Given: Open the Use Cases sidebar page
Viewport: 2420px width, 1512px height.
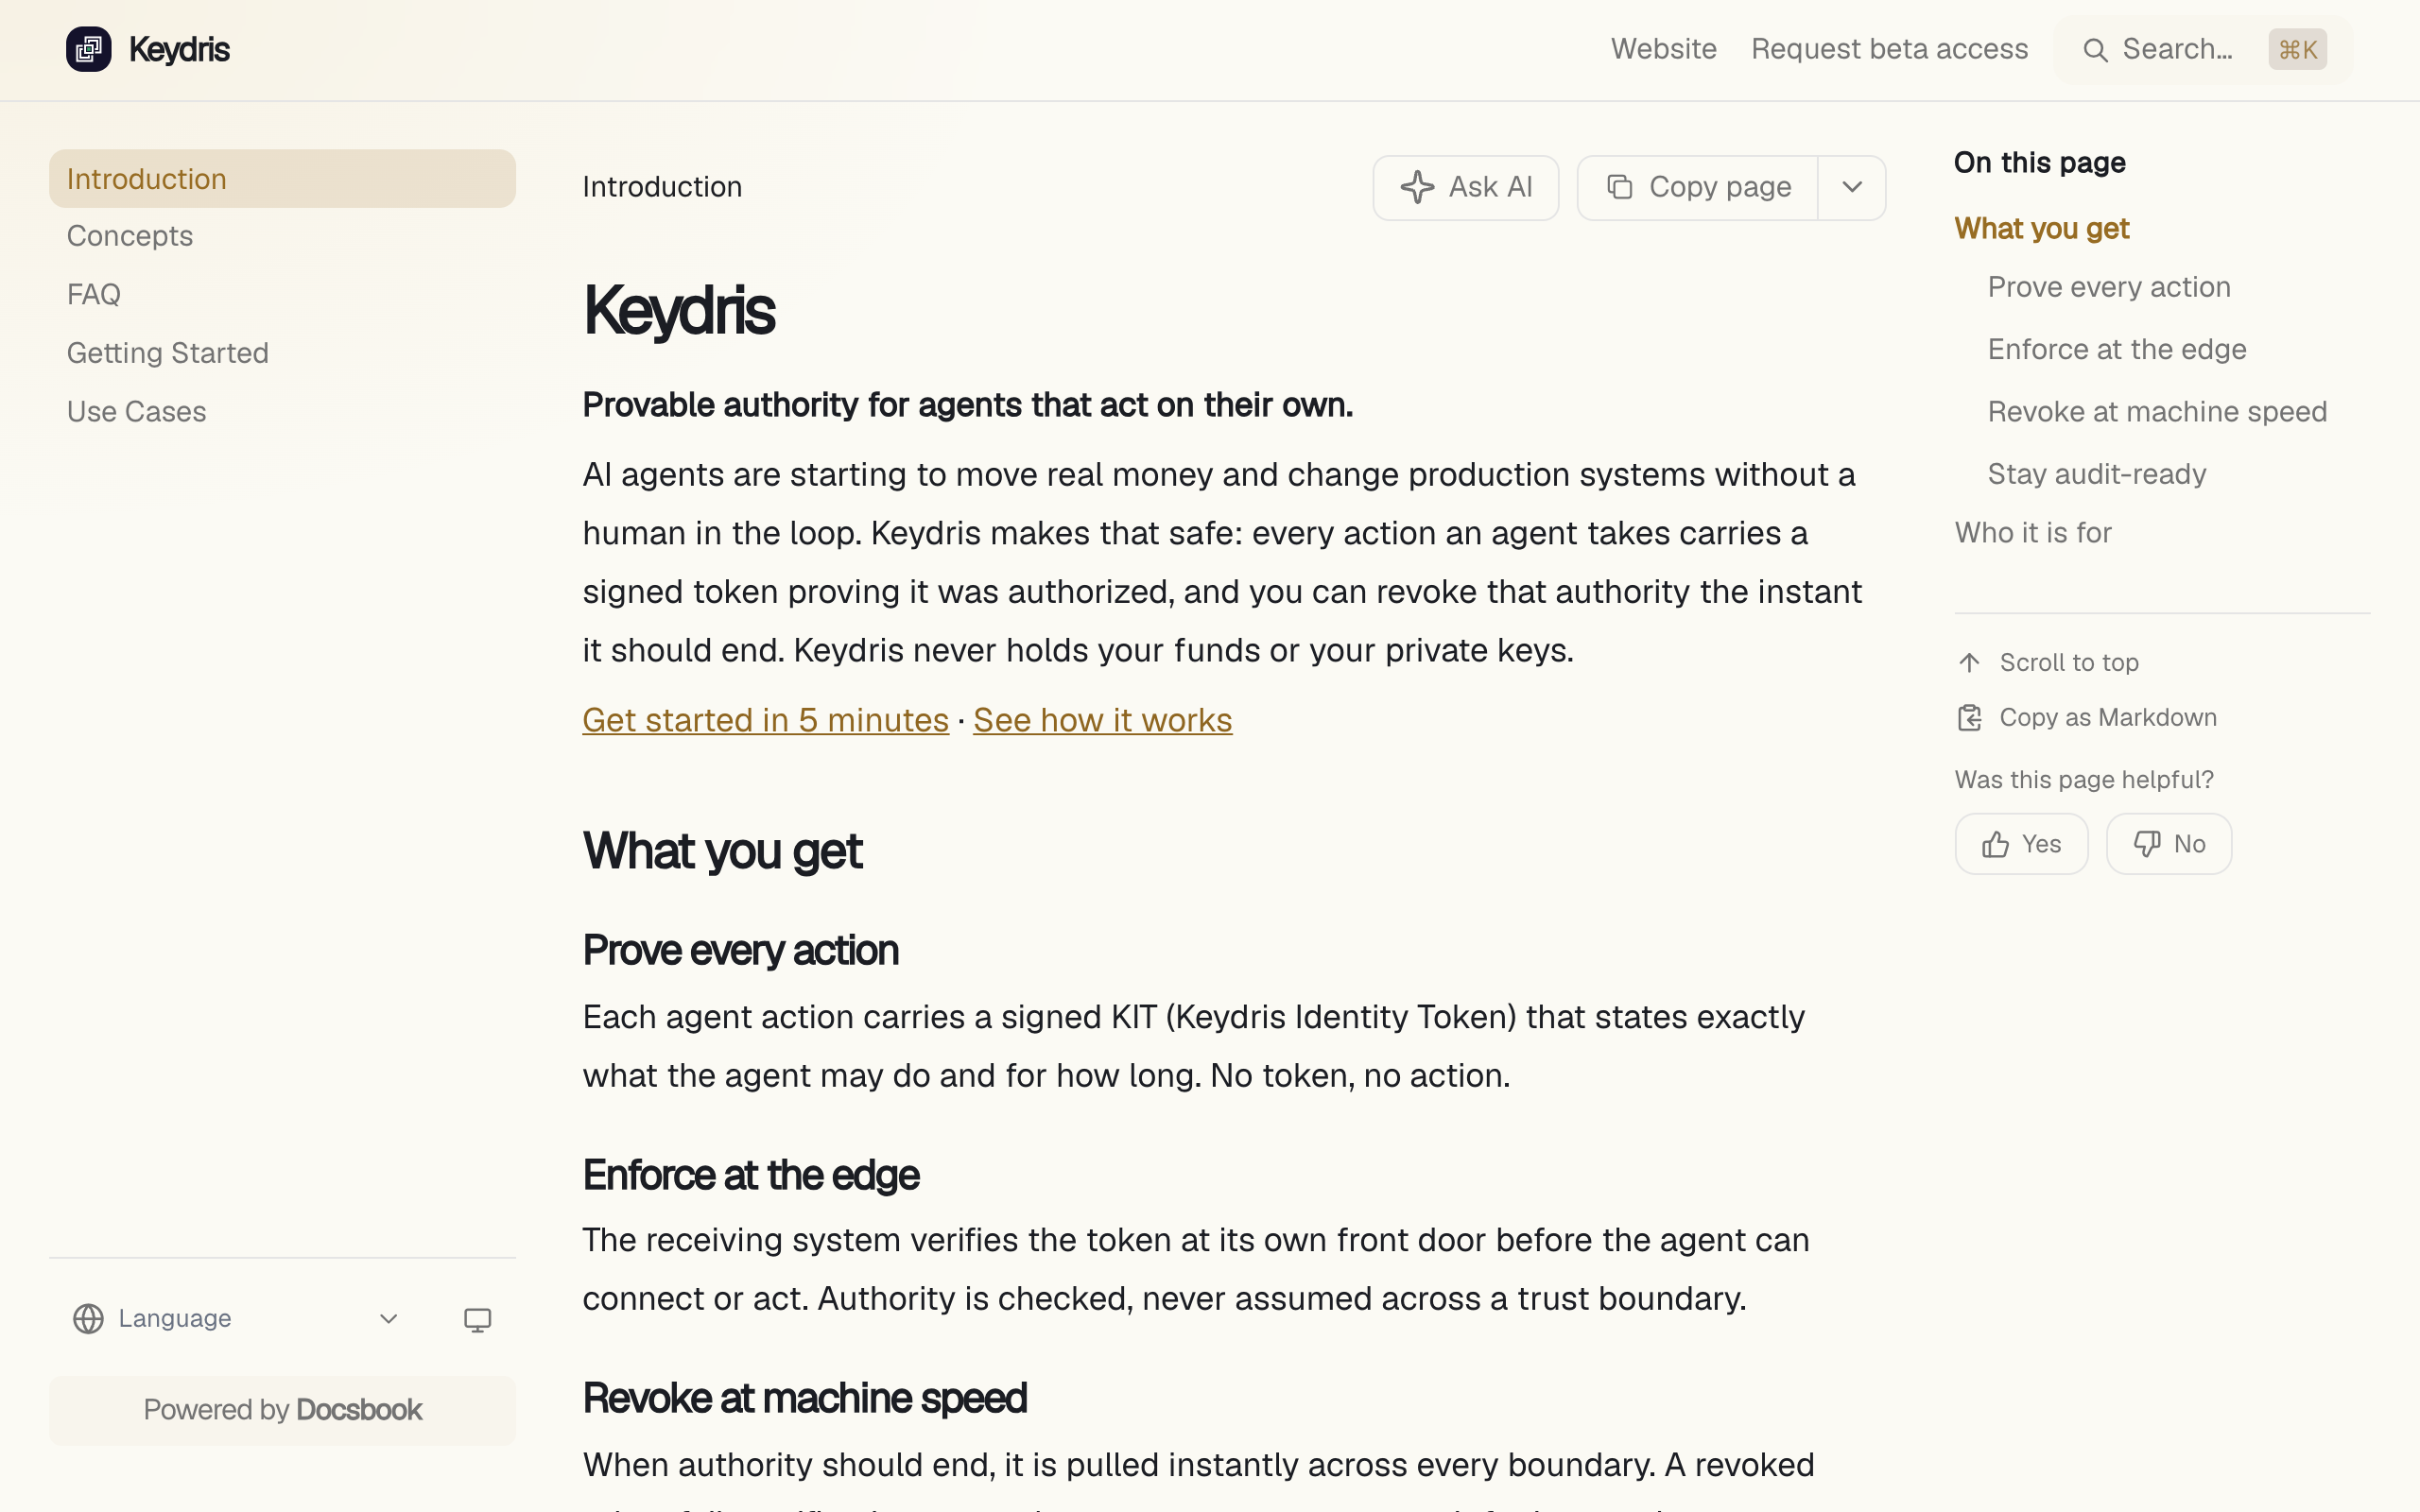Looking at the screenshot, I should click(282, 412).
